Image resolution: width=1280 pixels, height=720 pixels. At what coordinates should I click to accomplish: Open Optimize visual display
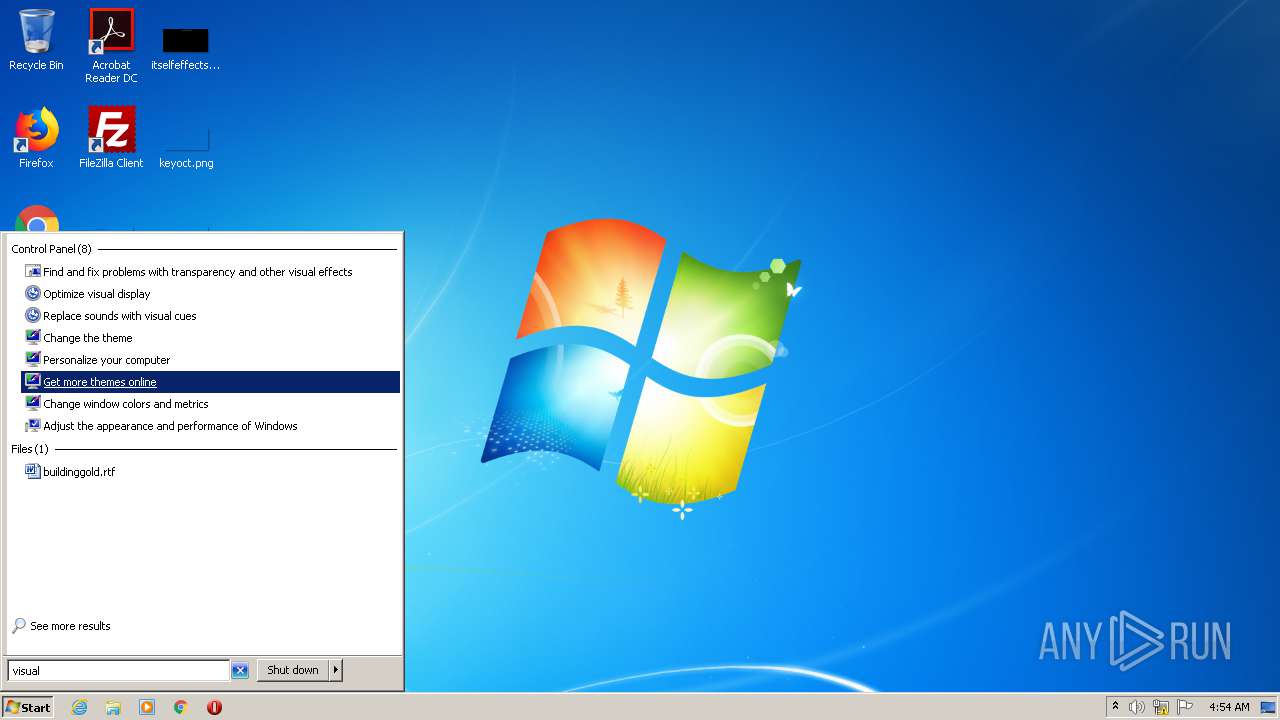click(211, 294)
